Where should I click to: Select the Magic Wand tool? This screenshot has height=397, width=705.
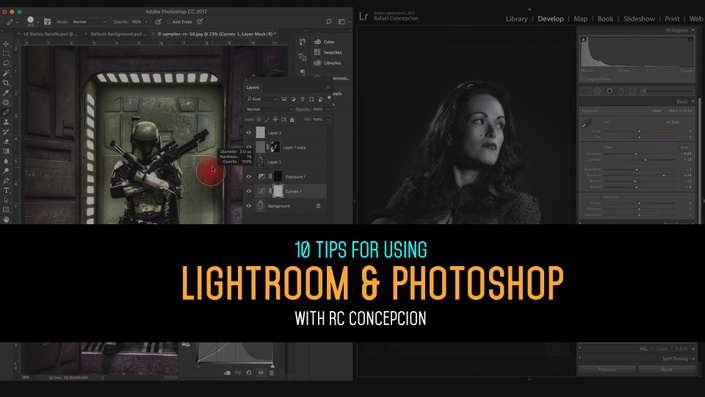click(x=6, y=73)
